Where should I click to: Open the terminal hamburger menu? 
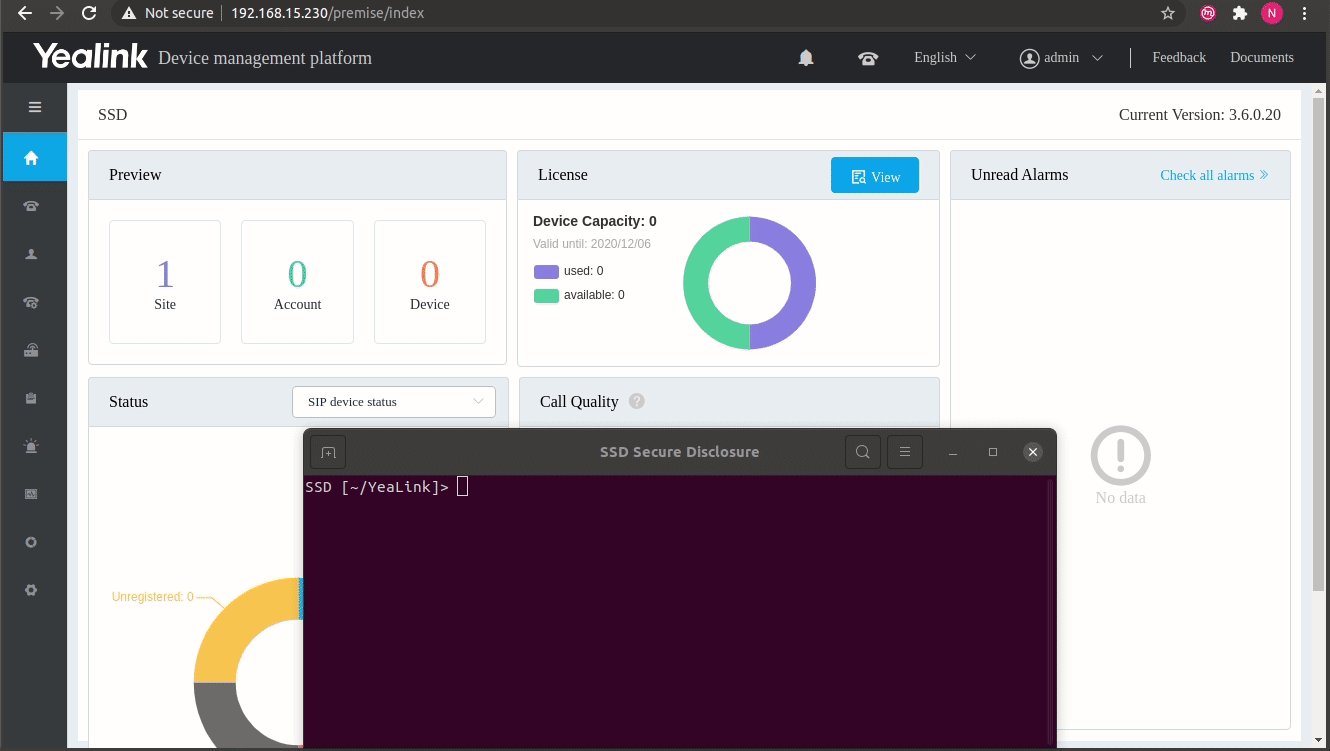click(904, 452)
